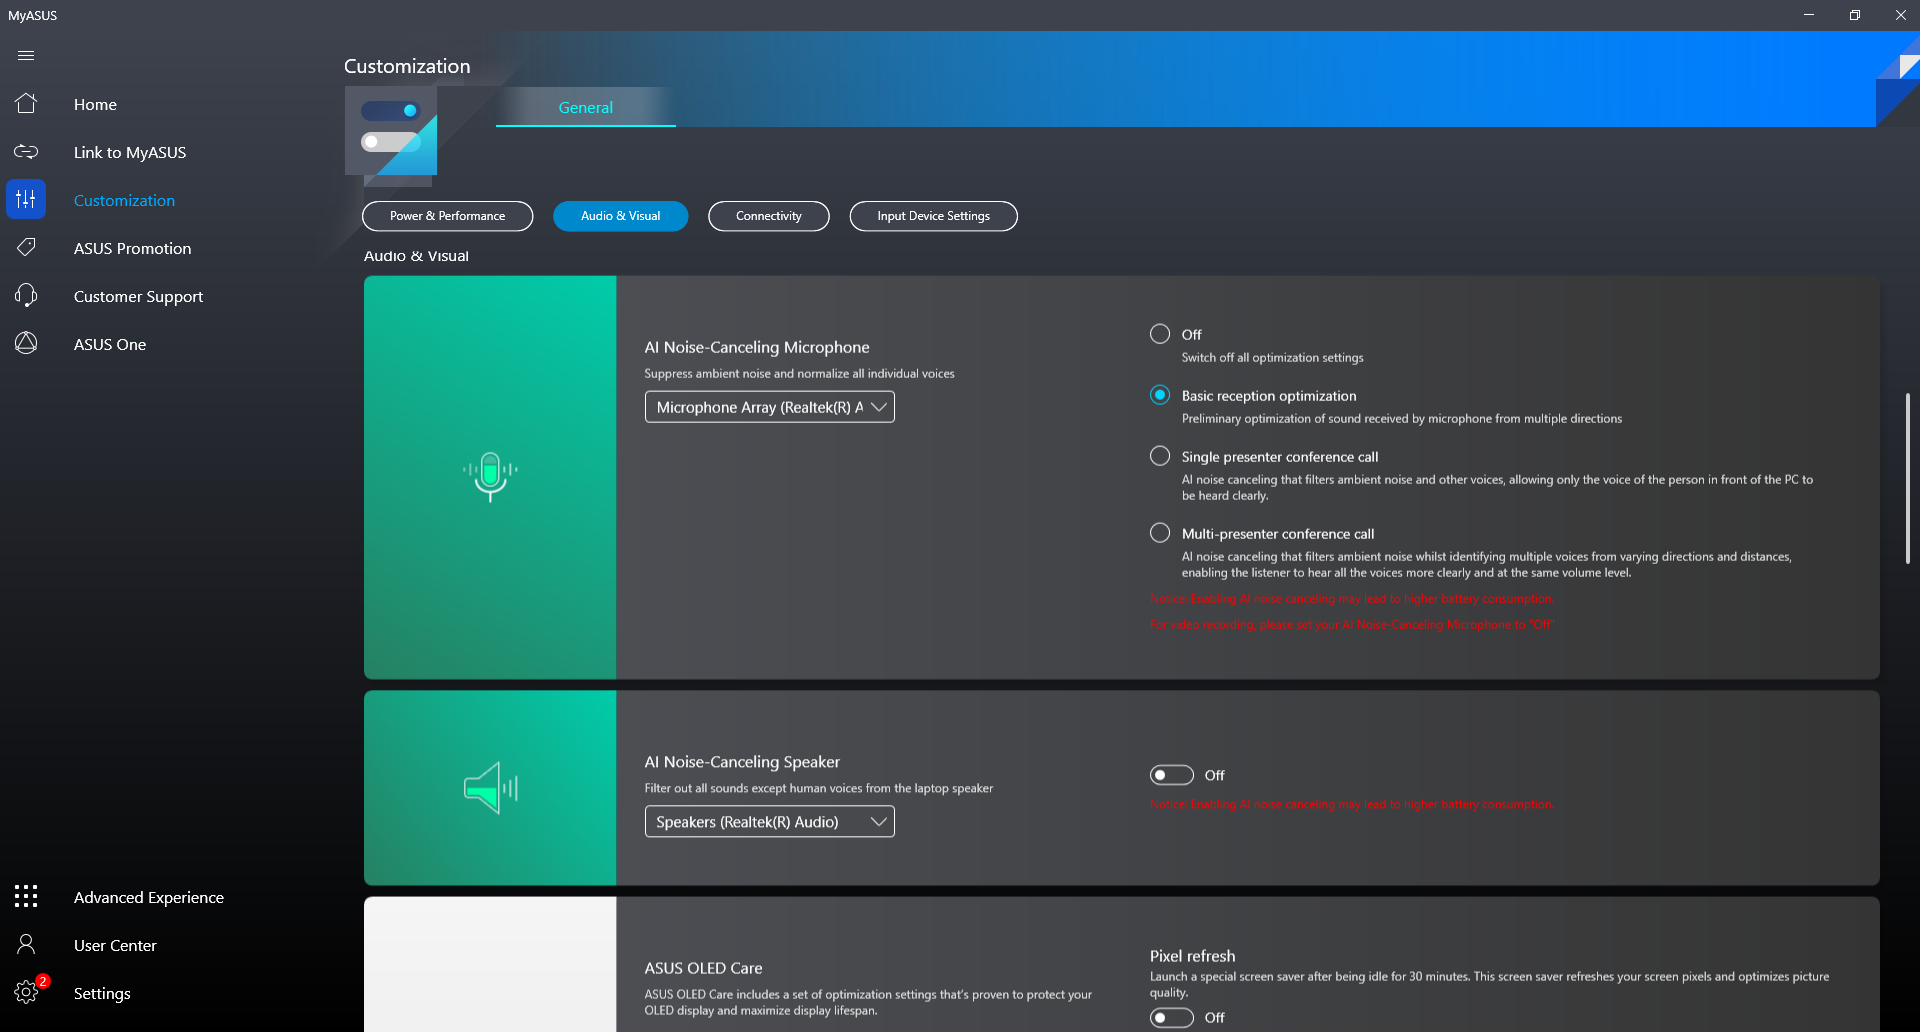
Task: Open Link to MyASUS page
Action: coord(130,152)
